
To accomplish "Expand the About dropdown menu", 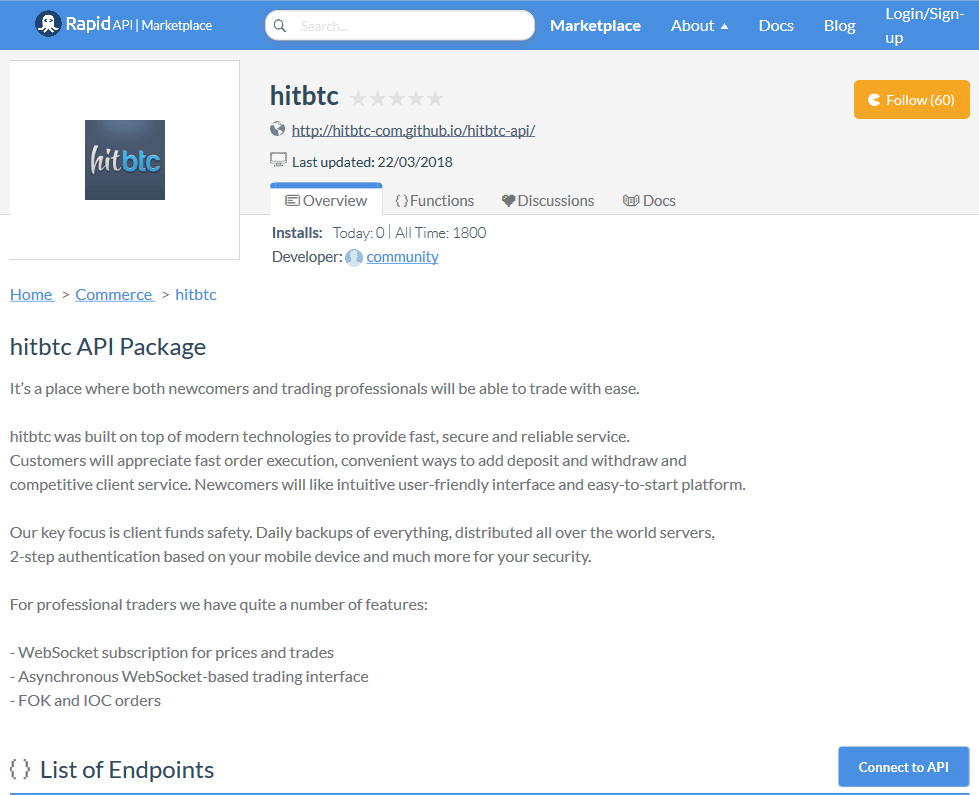I will click(x=699, y=26).
